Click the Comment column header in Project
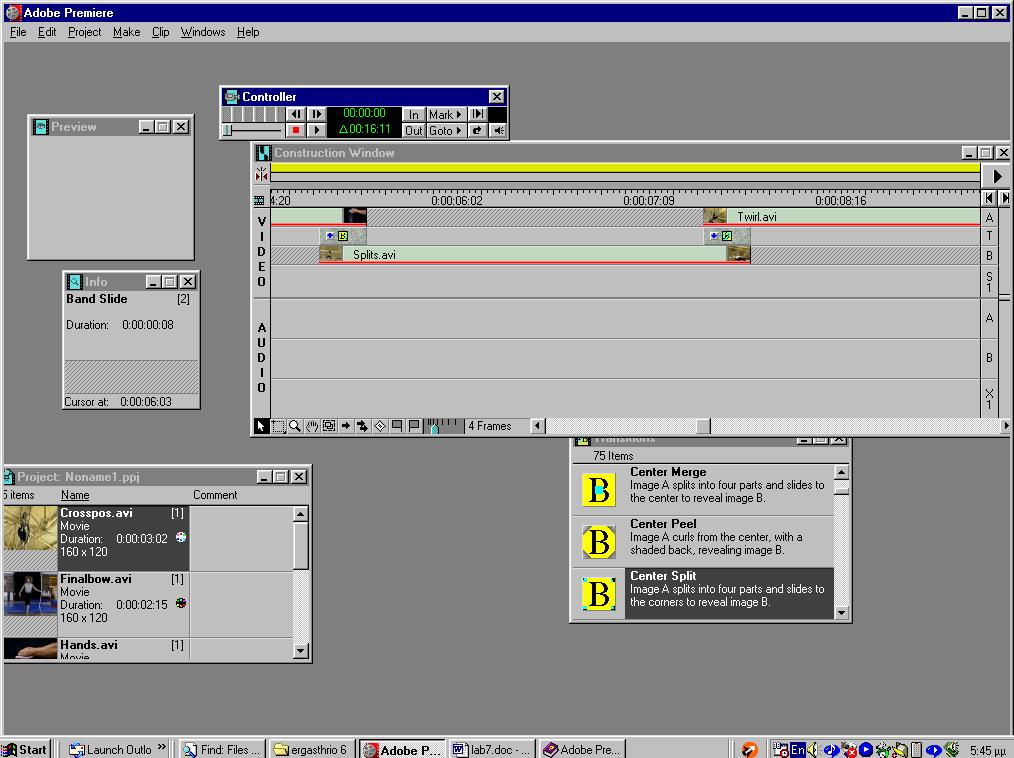 tap(215, 495)
